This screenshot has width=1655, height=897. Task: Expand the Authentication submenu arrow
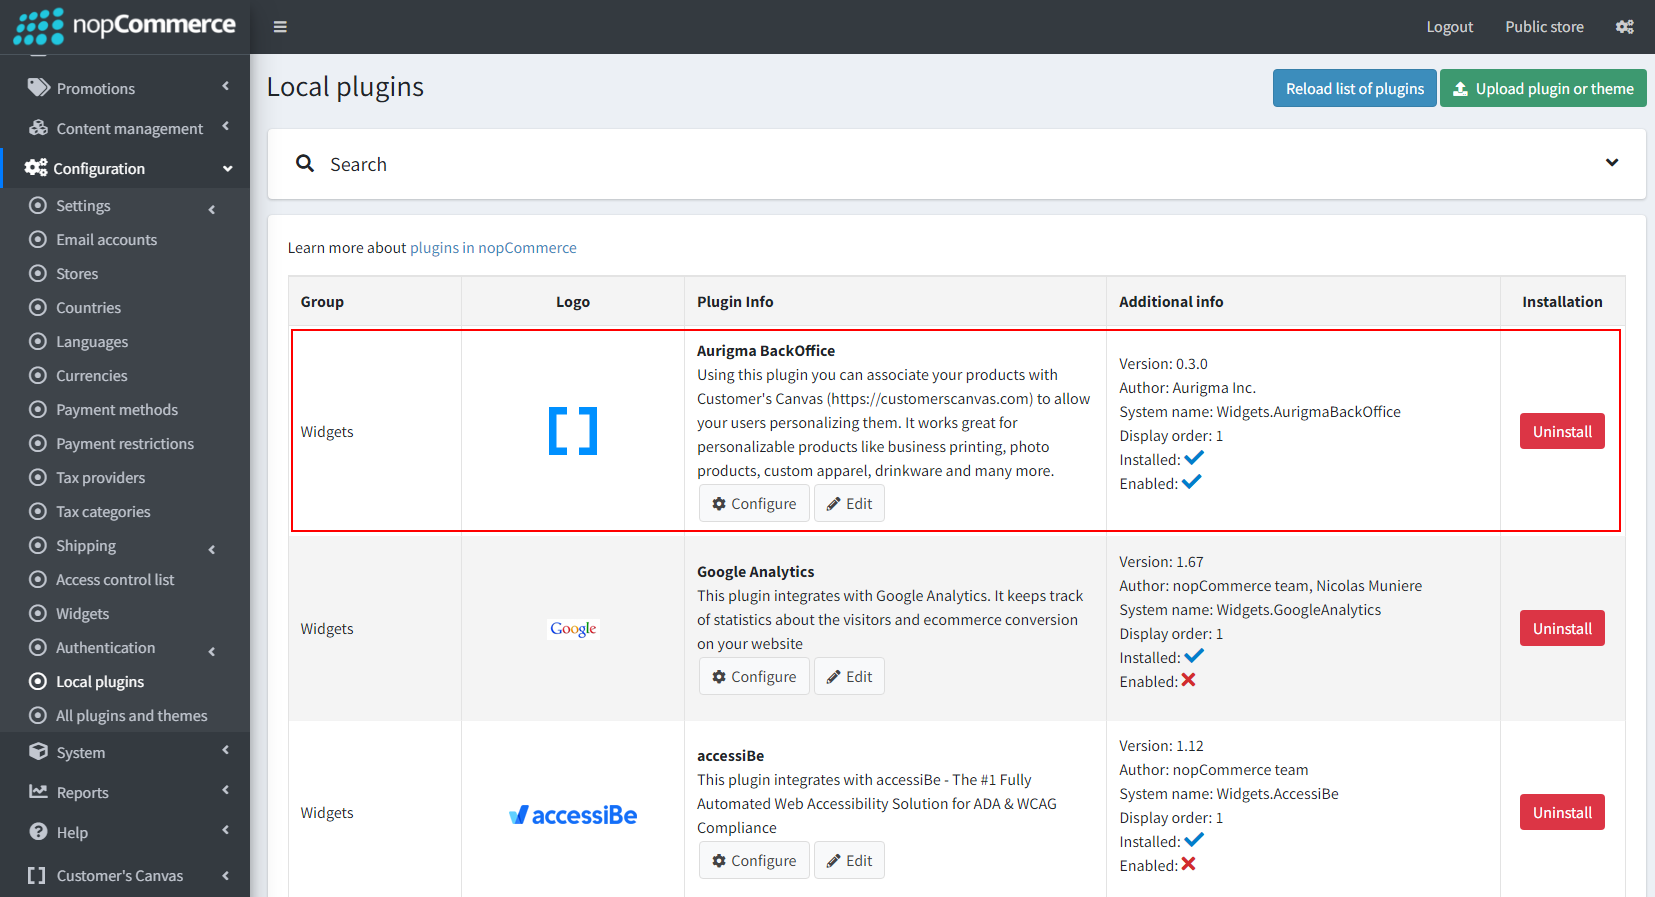[212, 652]
